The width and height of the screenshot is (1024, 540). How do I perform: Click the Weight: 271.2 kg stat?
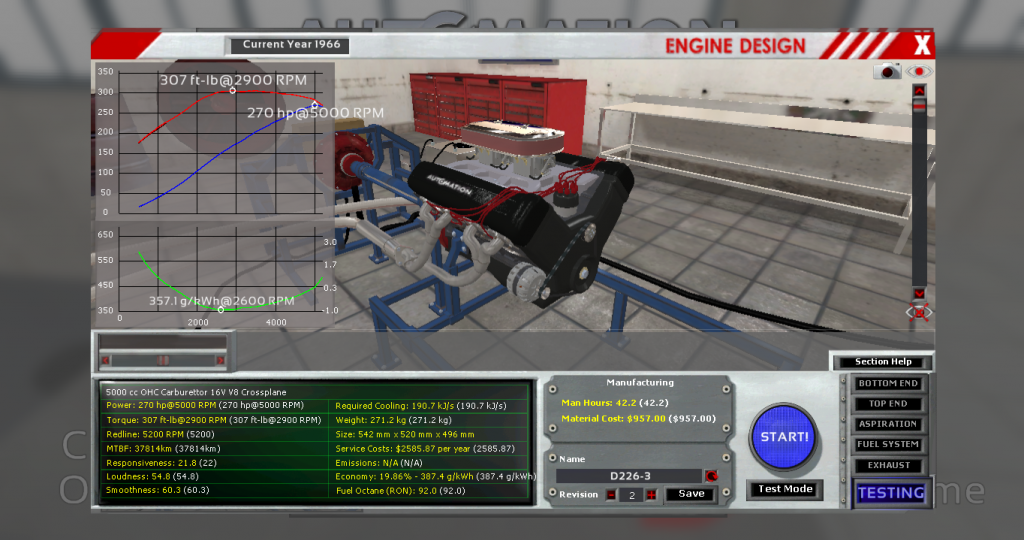tap(393, 420)
